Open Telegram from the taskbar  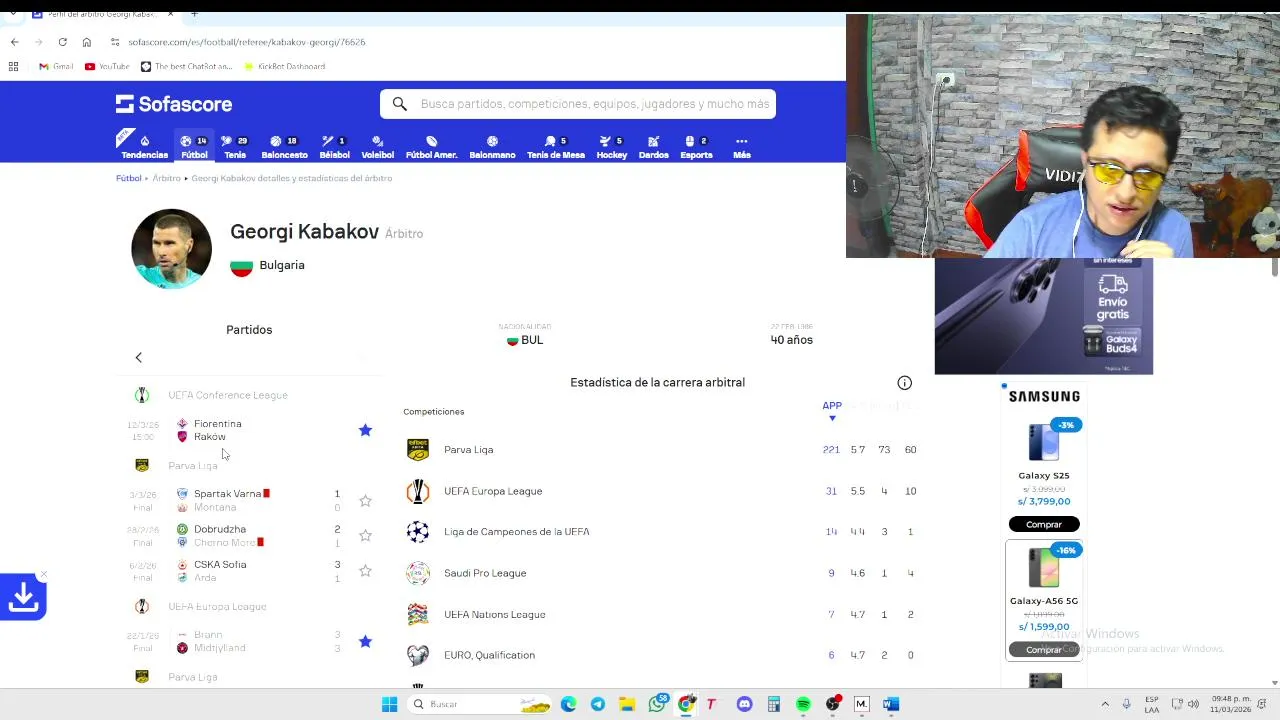[597, 704]
